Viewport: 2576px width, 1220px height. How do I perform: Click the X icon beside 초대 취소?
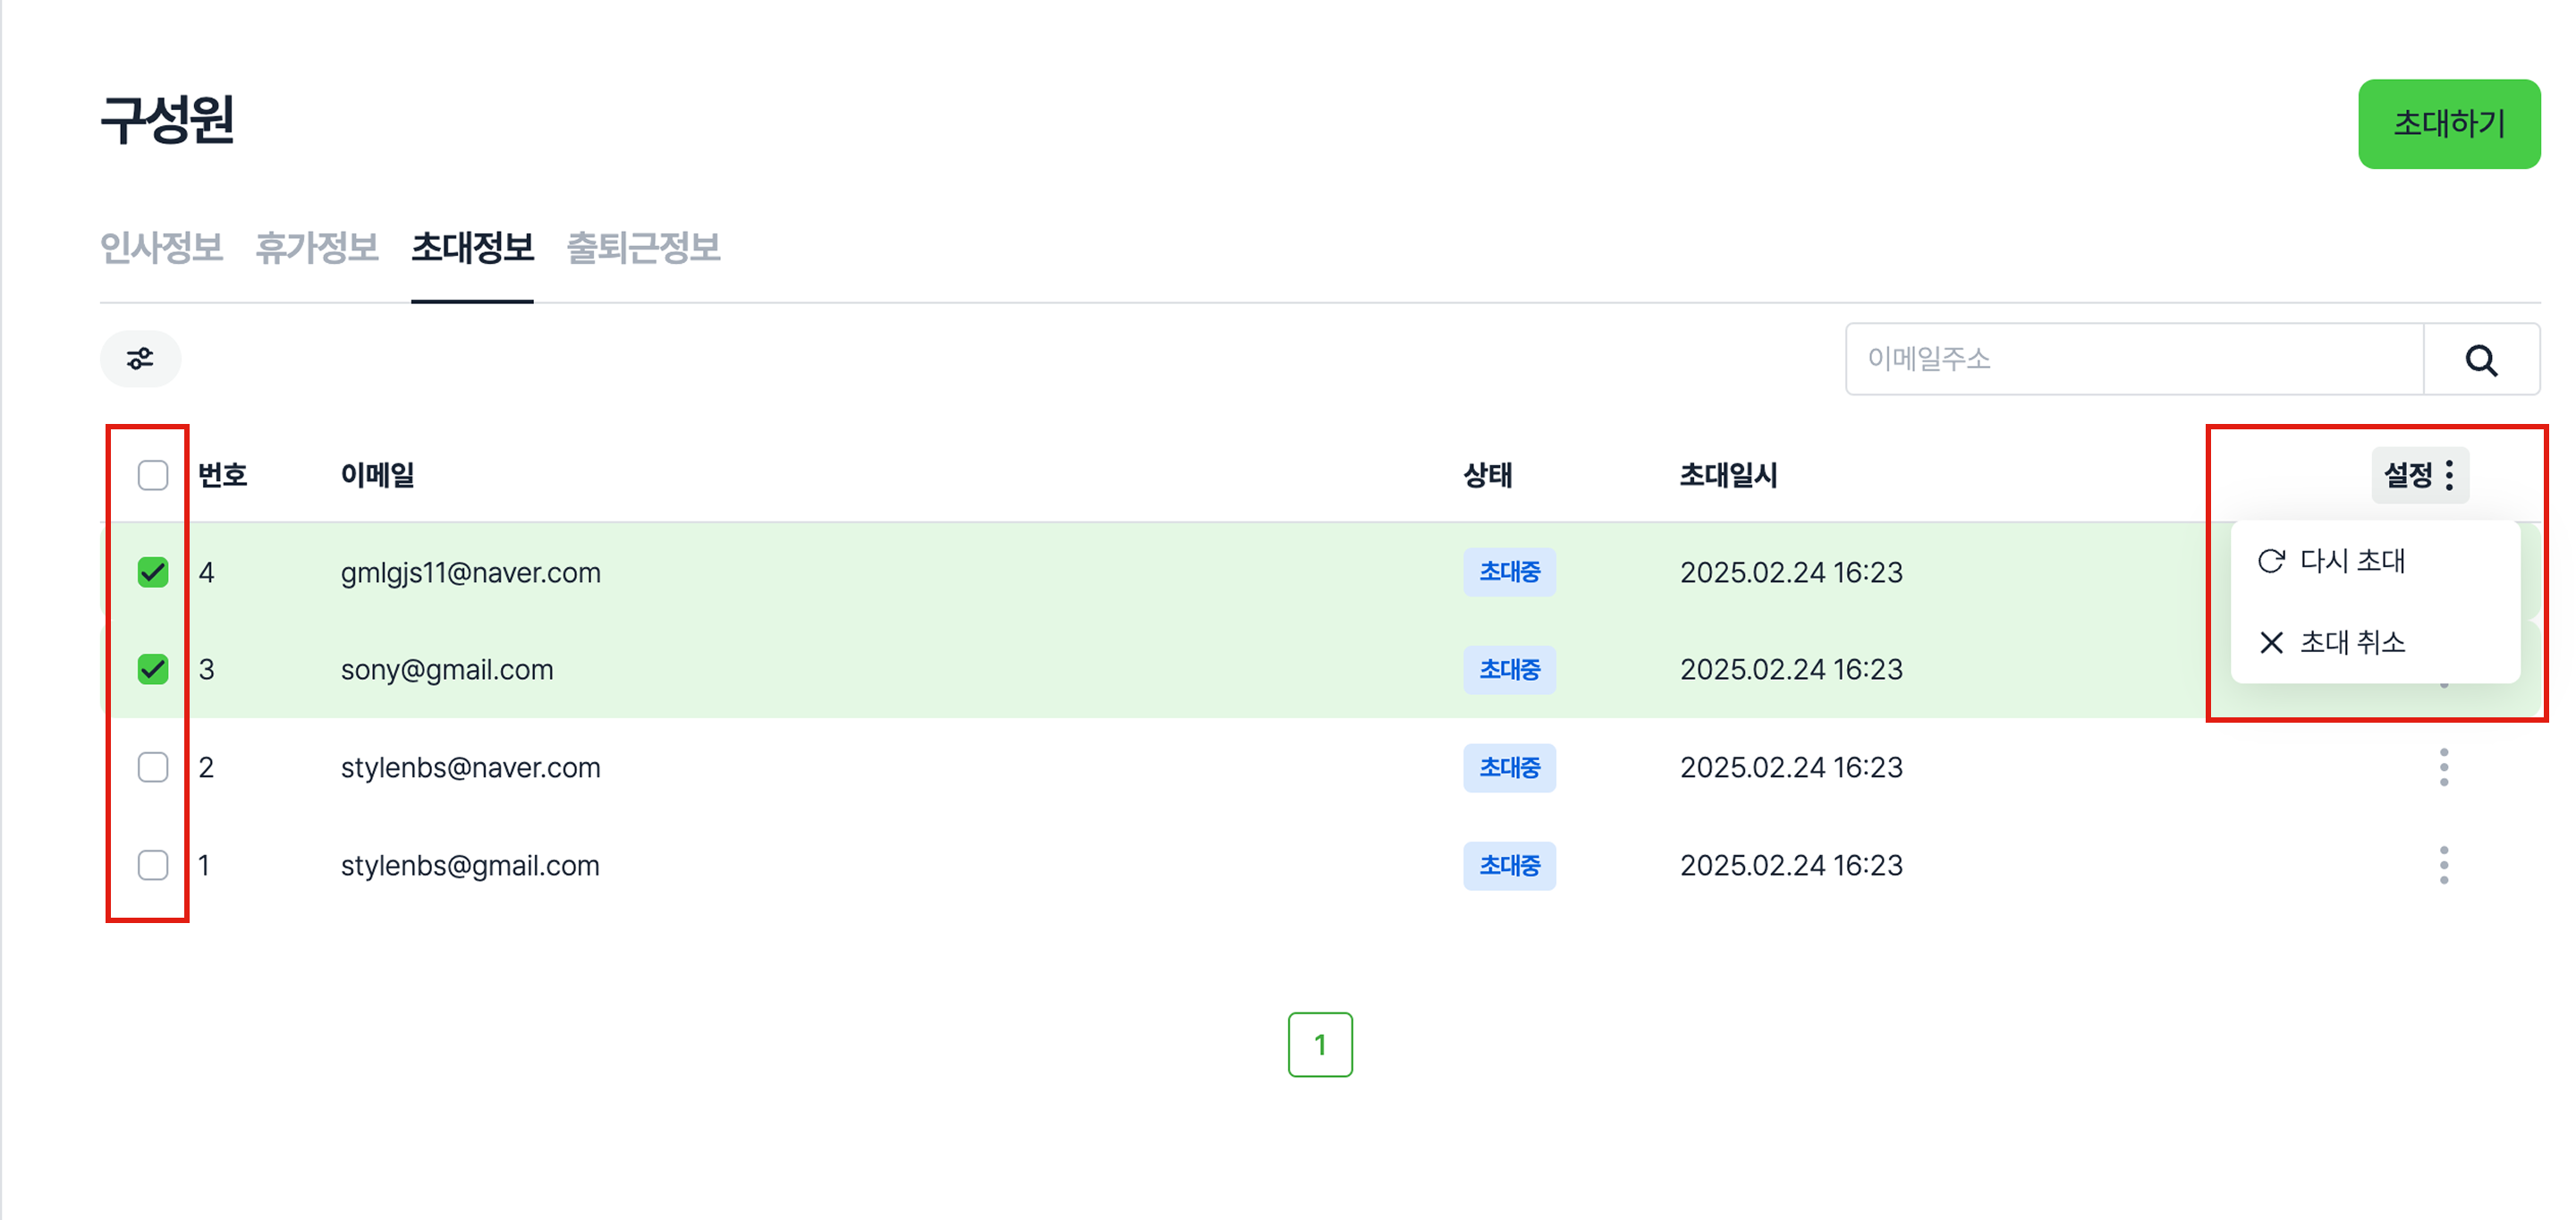[2271, 642]
